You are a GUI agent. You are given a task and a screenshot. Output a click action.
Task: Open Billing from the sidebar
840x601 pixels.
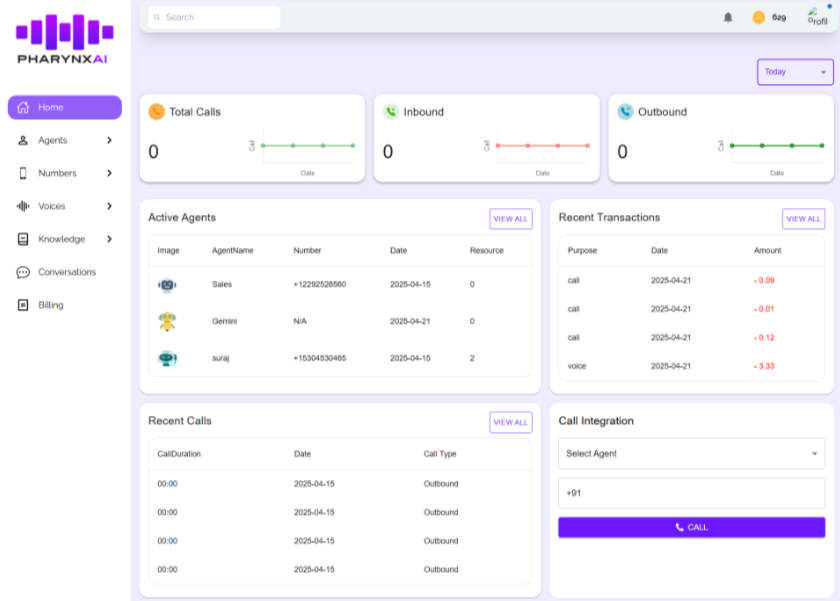pyautogui.click(x=50, y=306)
